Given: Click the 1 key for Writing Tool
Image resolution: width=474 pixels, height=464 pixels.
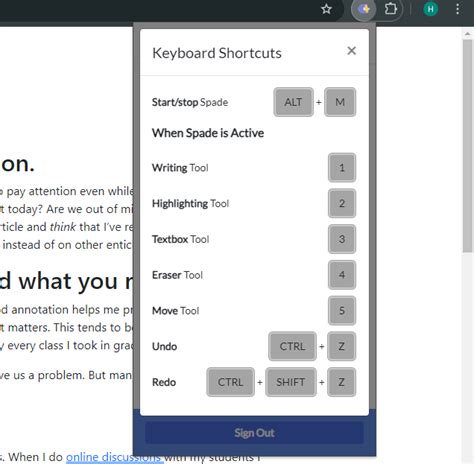Looking at the screenshot, I should pyautogui.click(x=342, y=168).
